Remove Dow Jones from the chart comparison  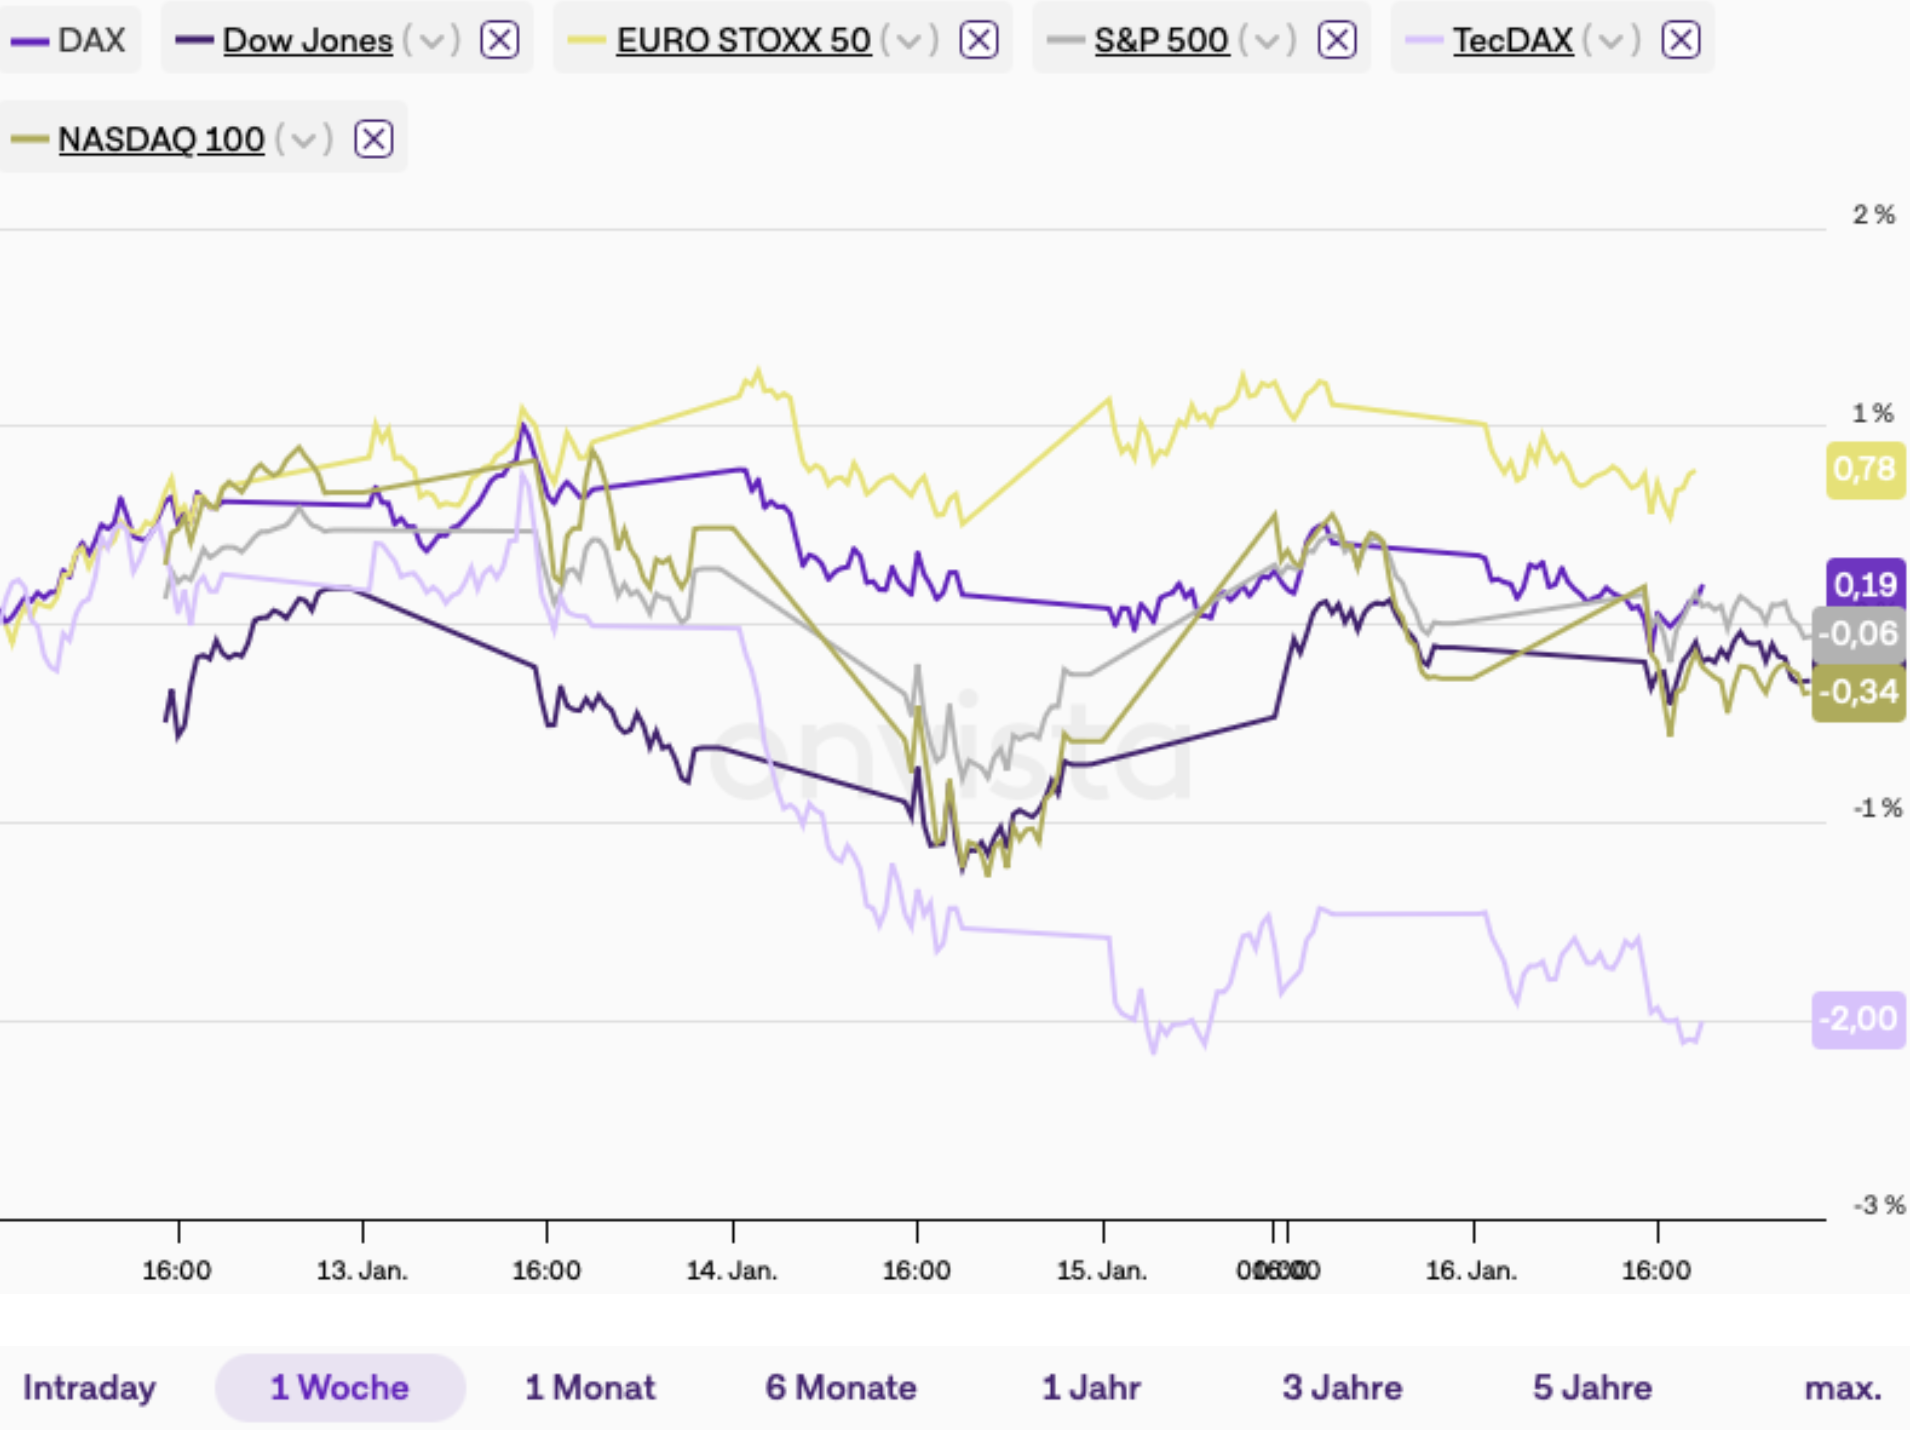(x=499, y=40)
